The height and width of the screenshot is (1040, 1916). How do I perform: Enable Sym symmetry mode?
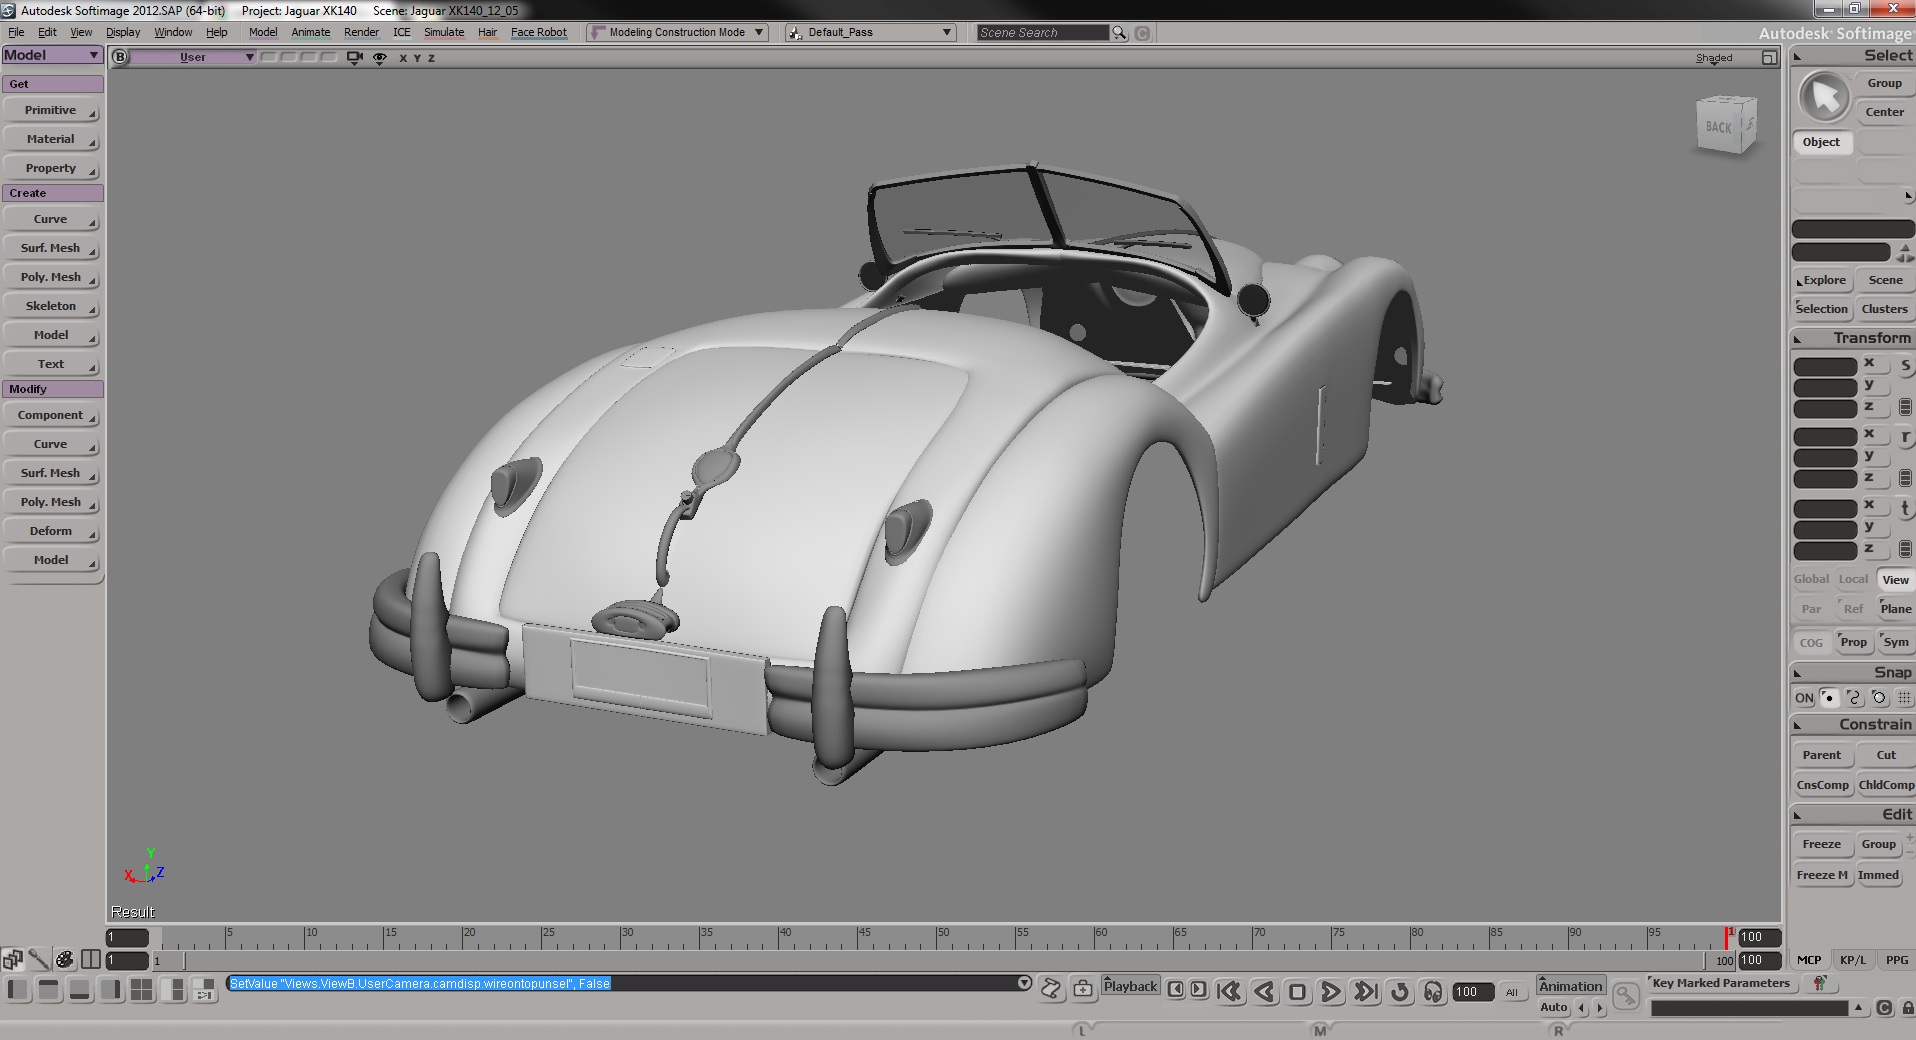1895,642
